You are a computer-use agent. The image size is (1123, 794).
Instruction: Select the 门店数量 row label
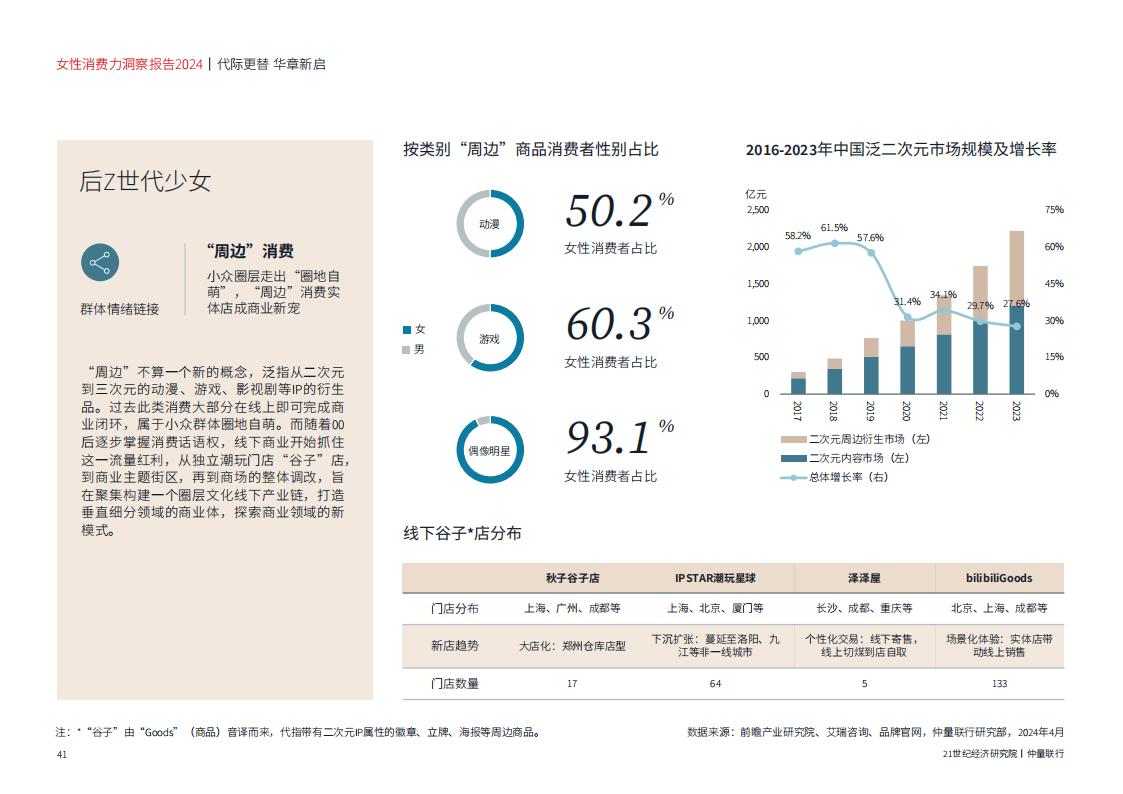click(x=454, y=683)
